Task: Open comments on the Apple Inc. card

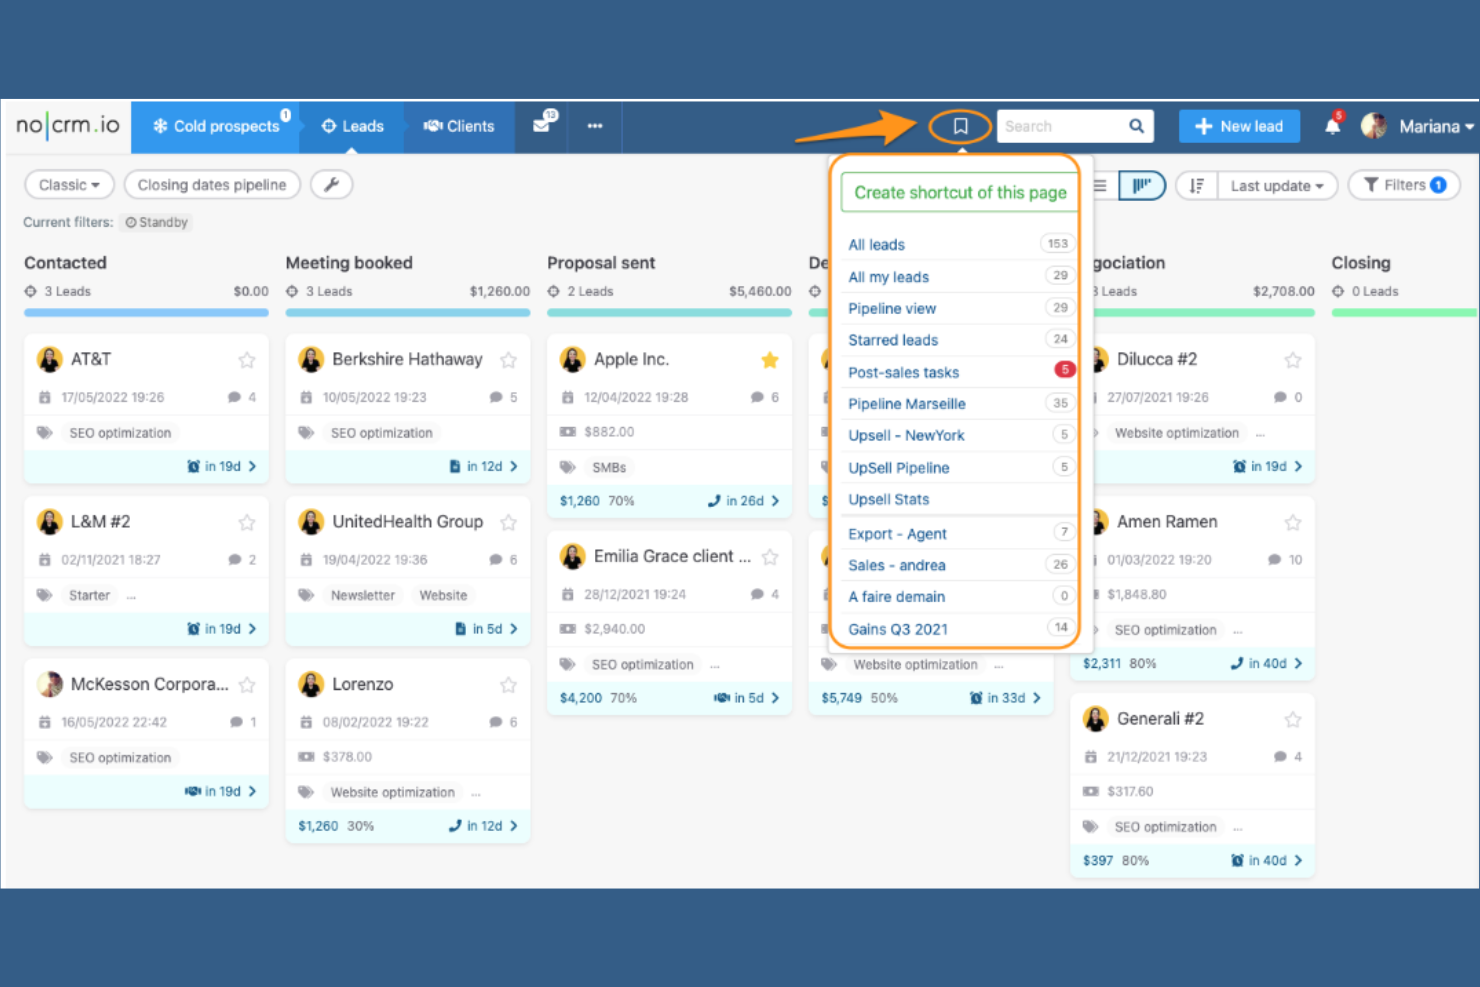Action: pos(765,397)
